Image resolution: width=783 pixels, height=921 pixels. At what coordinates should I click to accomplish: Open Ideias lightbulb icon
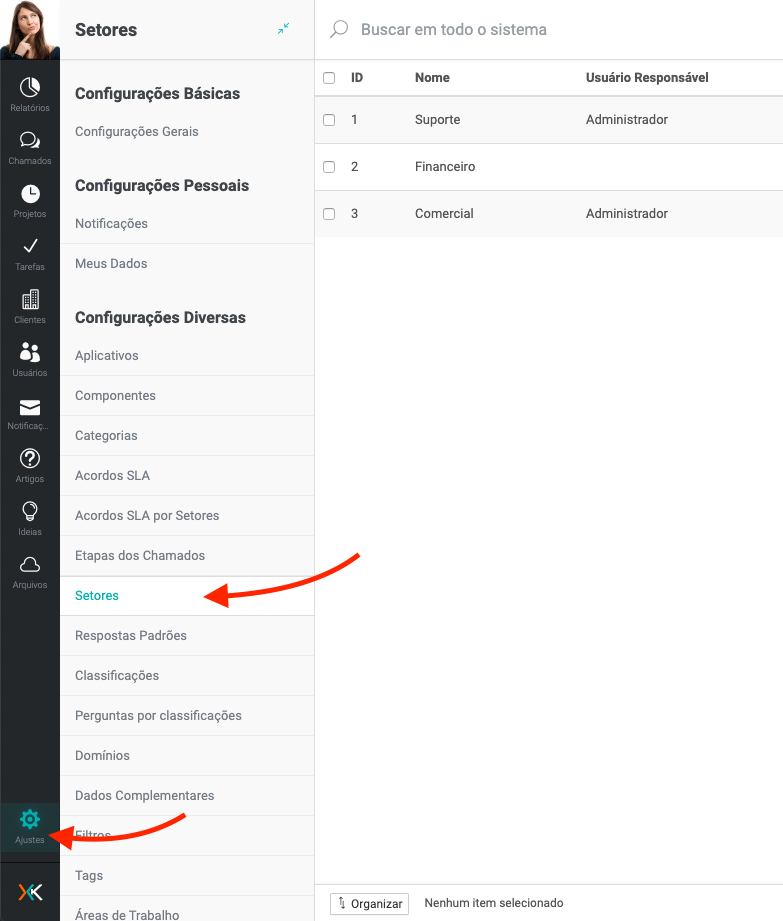pyautogui.click(x=30, y=511)
